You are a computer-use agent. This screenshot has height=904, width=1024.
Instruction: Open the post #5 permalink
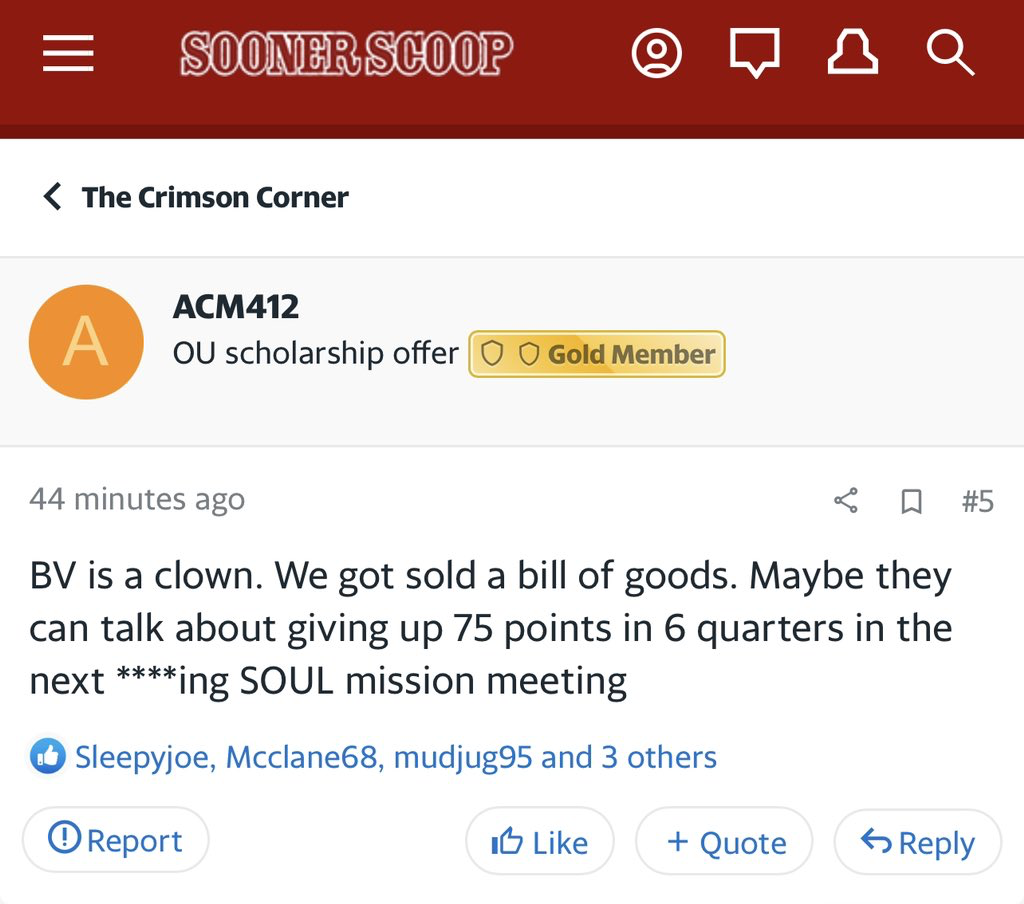[x=977, y=500]
